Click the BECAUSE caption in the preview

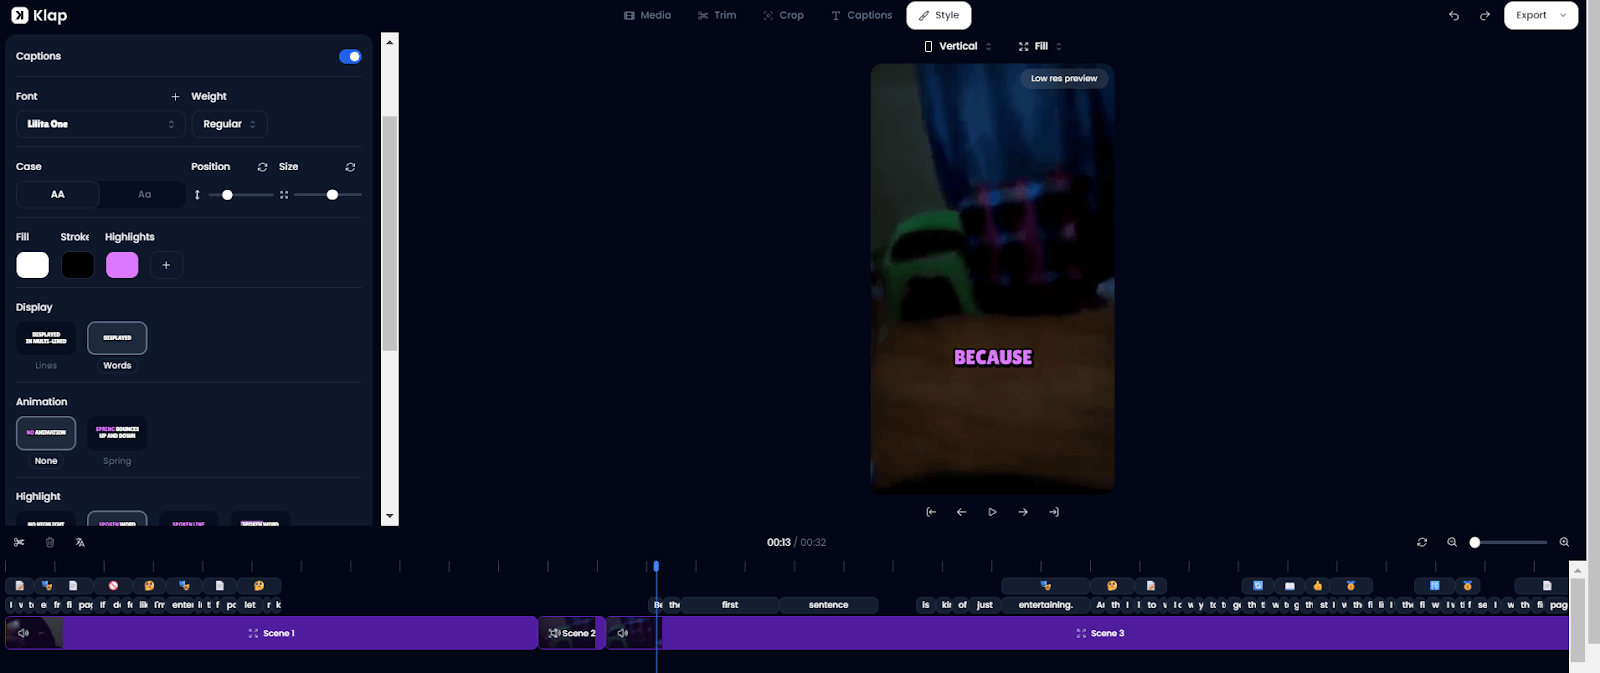[x=993, y=357]
